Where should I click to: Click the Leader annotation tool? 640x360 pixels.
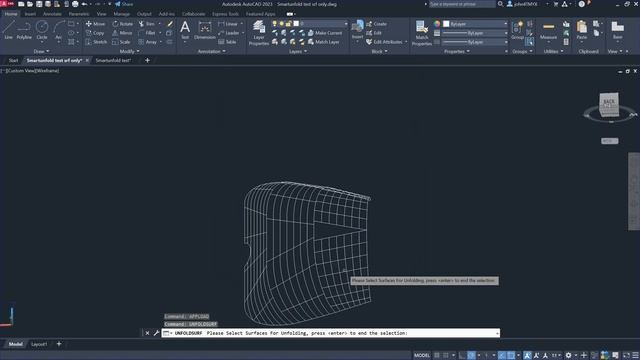229,33
